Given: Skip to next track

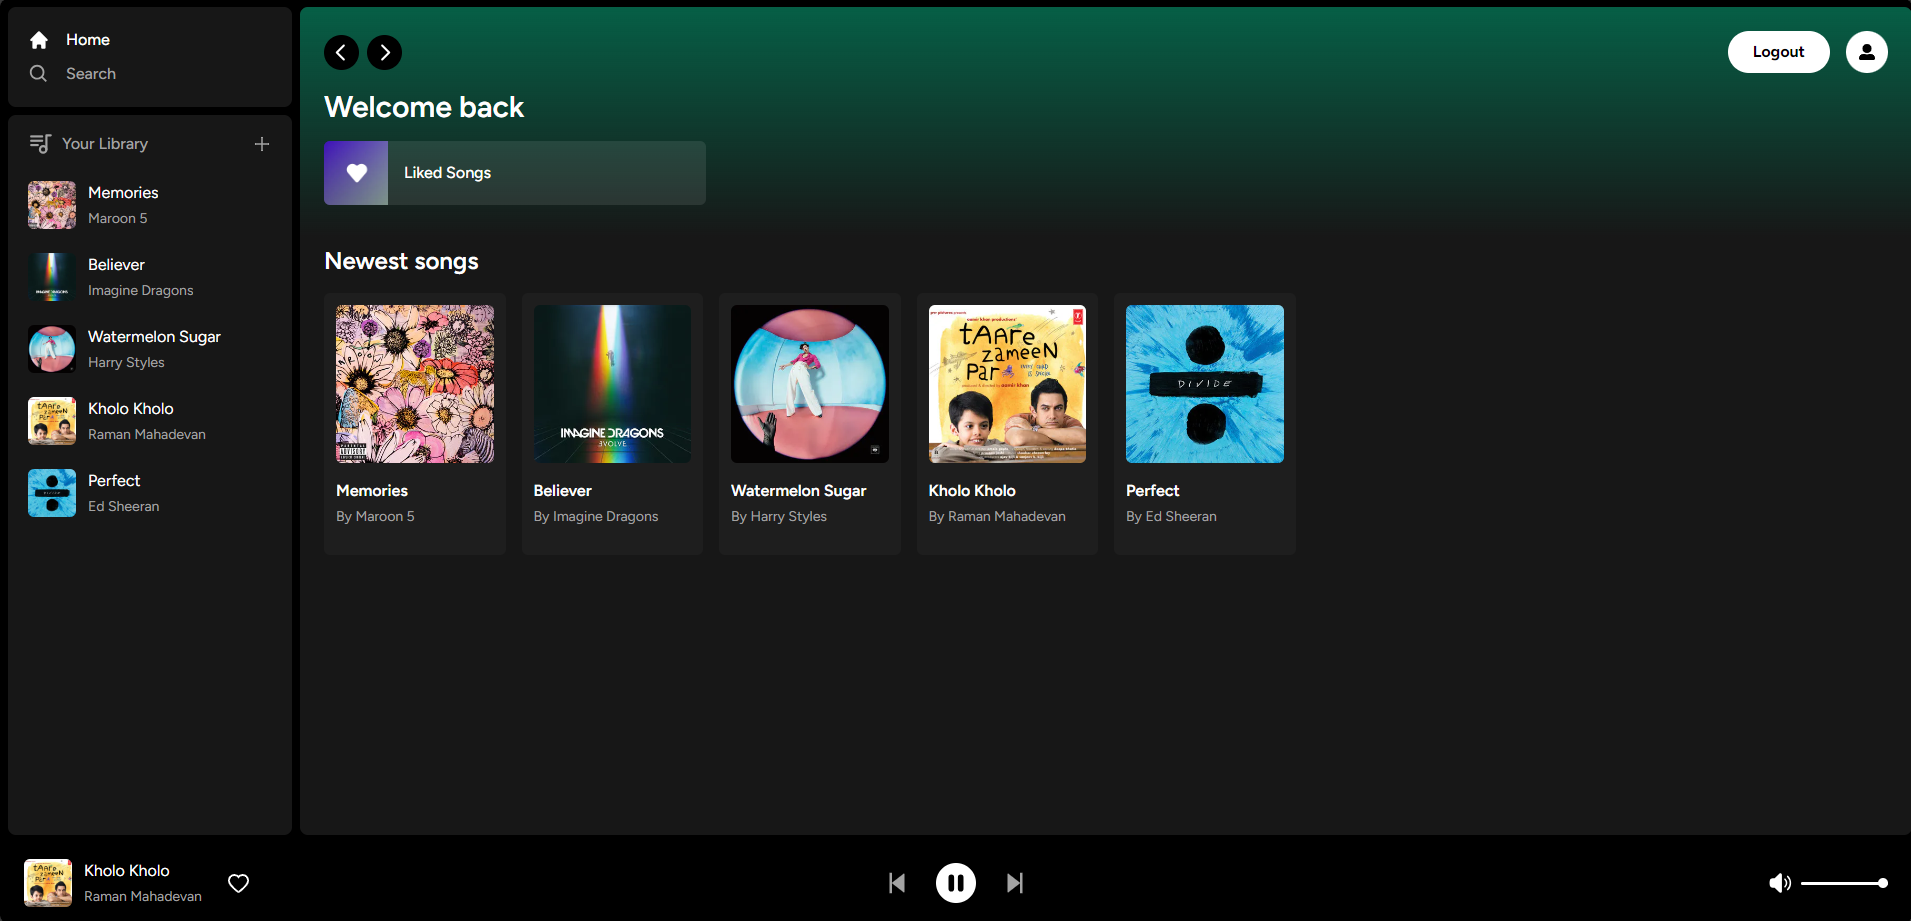Looking at the screenshot, I should click(1015, 883).
